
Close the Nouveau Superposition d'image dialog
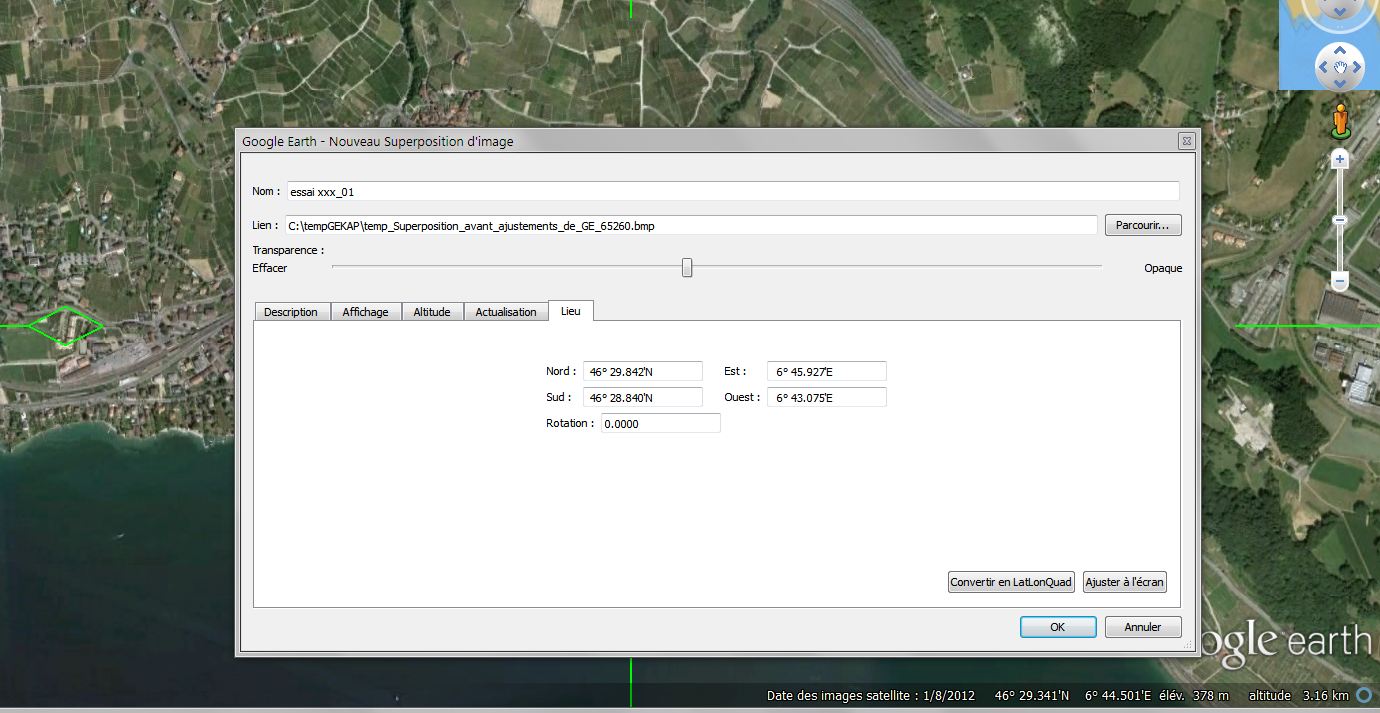click(x=1186, y=141)
